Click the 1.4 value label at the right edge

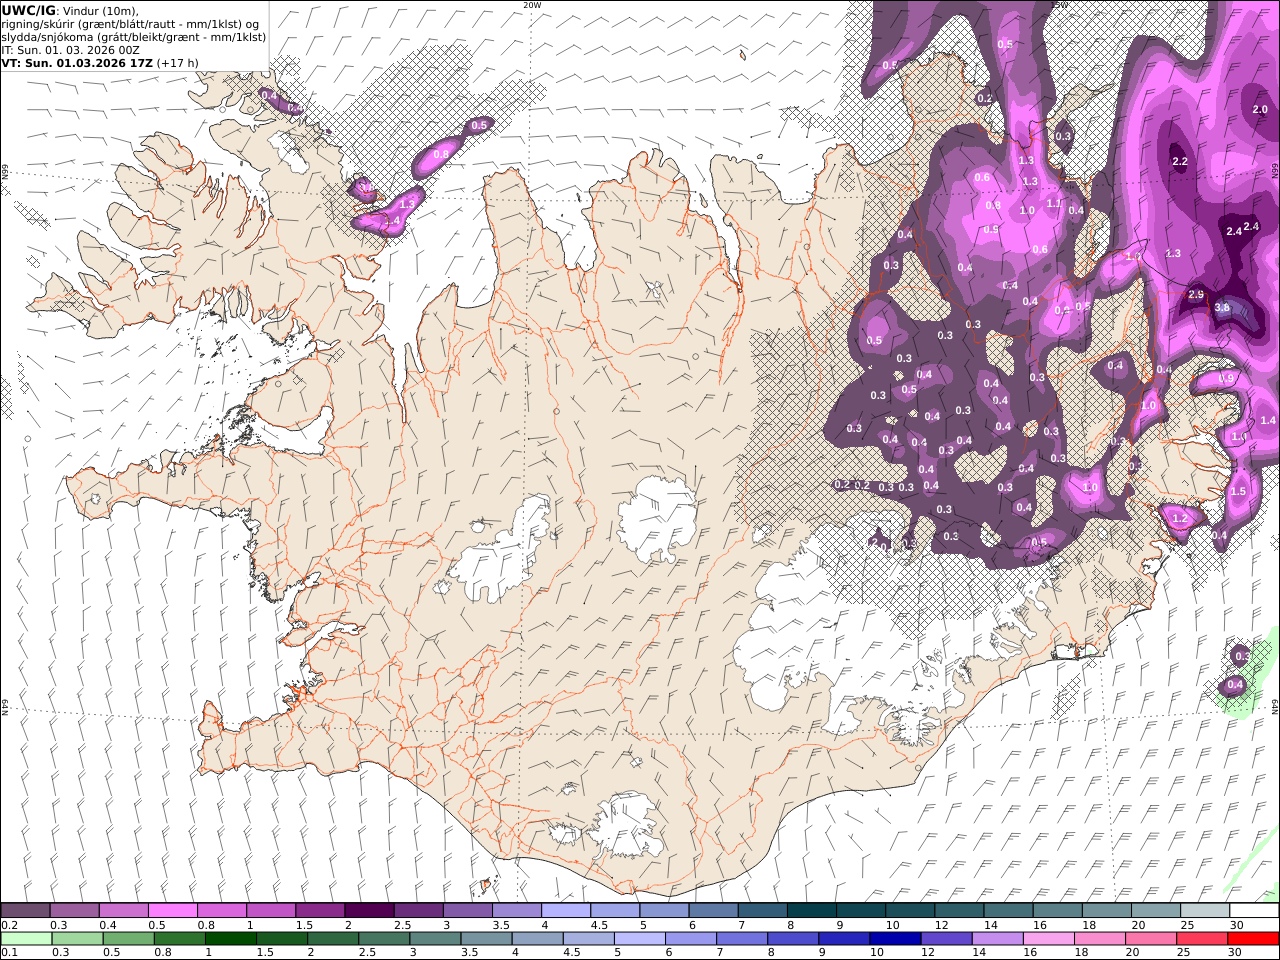coord(1268,420)
